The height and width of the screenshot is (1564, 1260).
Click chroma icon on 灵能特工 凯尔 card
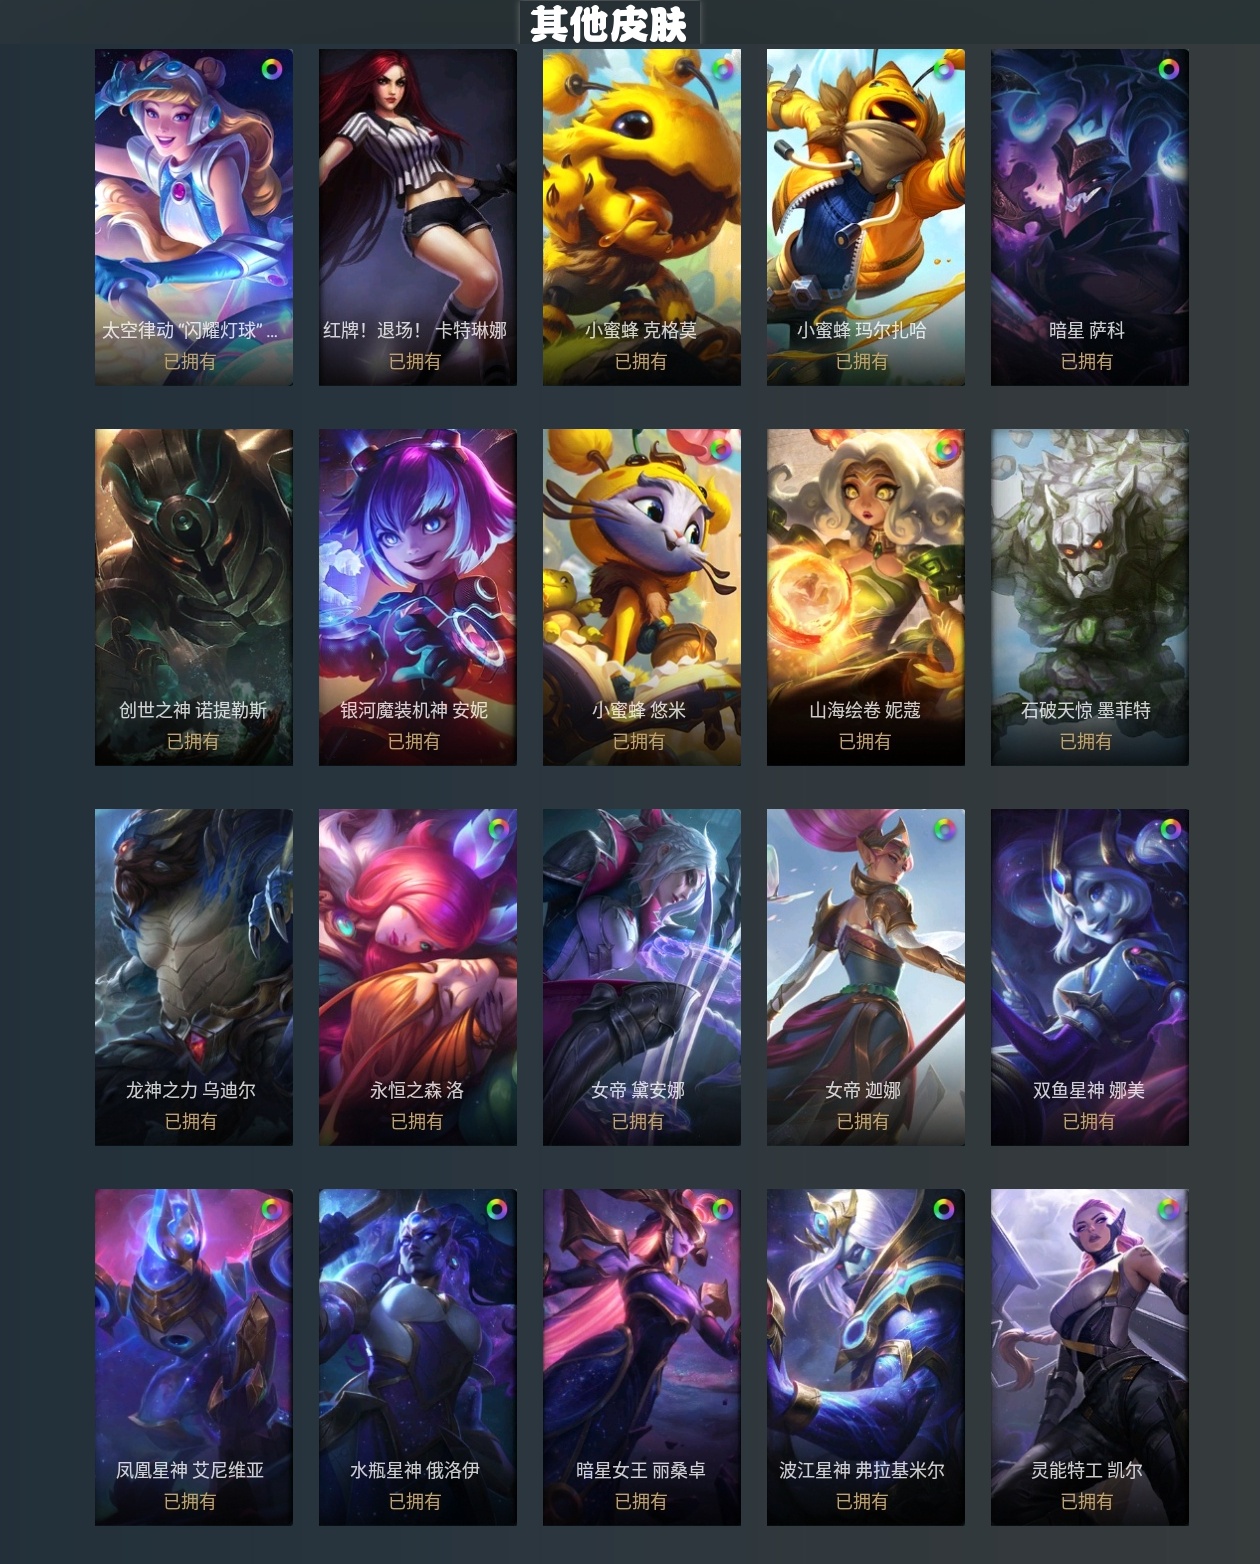tap(1169, 1209)
